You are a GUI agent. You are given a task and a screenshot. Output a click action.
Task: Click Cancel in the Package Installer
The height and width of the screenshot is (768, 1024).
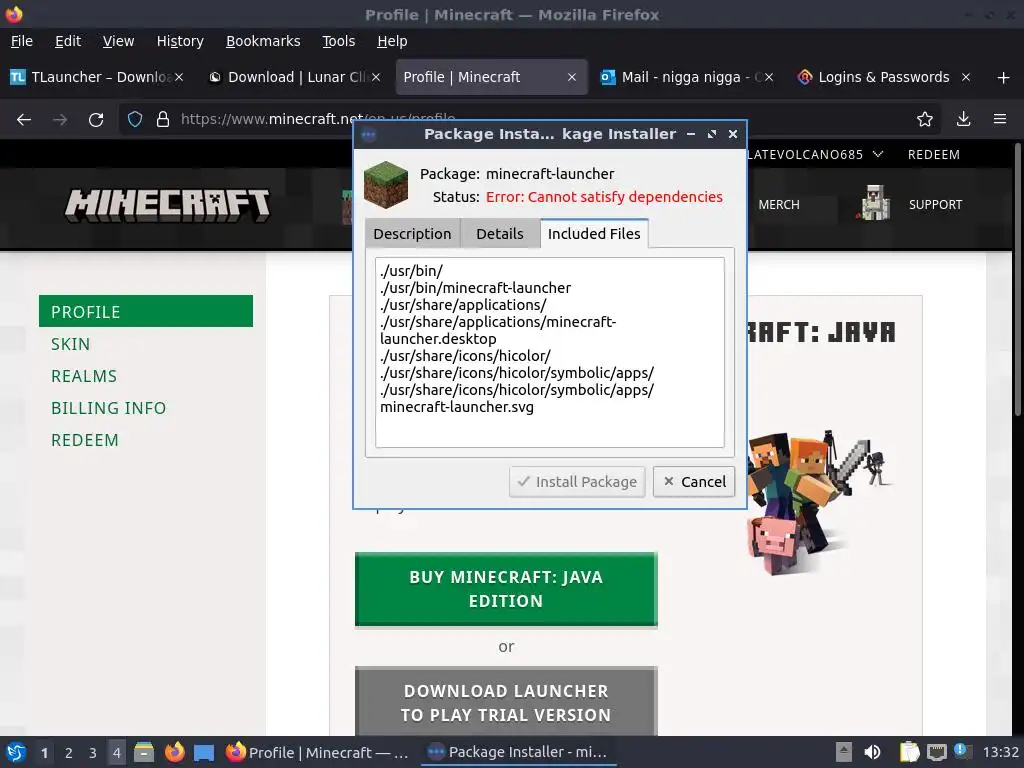(694, 482)
